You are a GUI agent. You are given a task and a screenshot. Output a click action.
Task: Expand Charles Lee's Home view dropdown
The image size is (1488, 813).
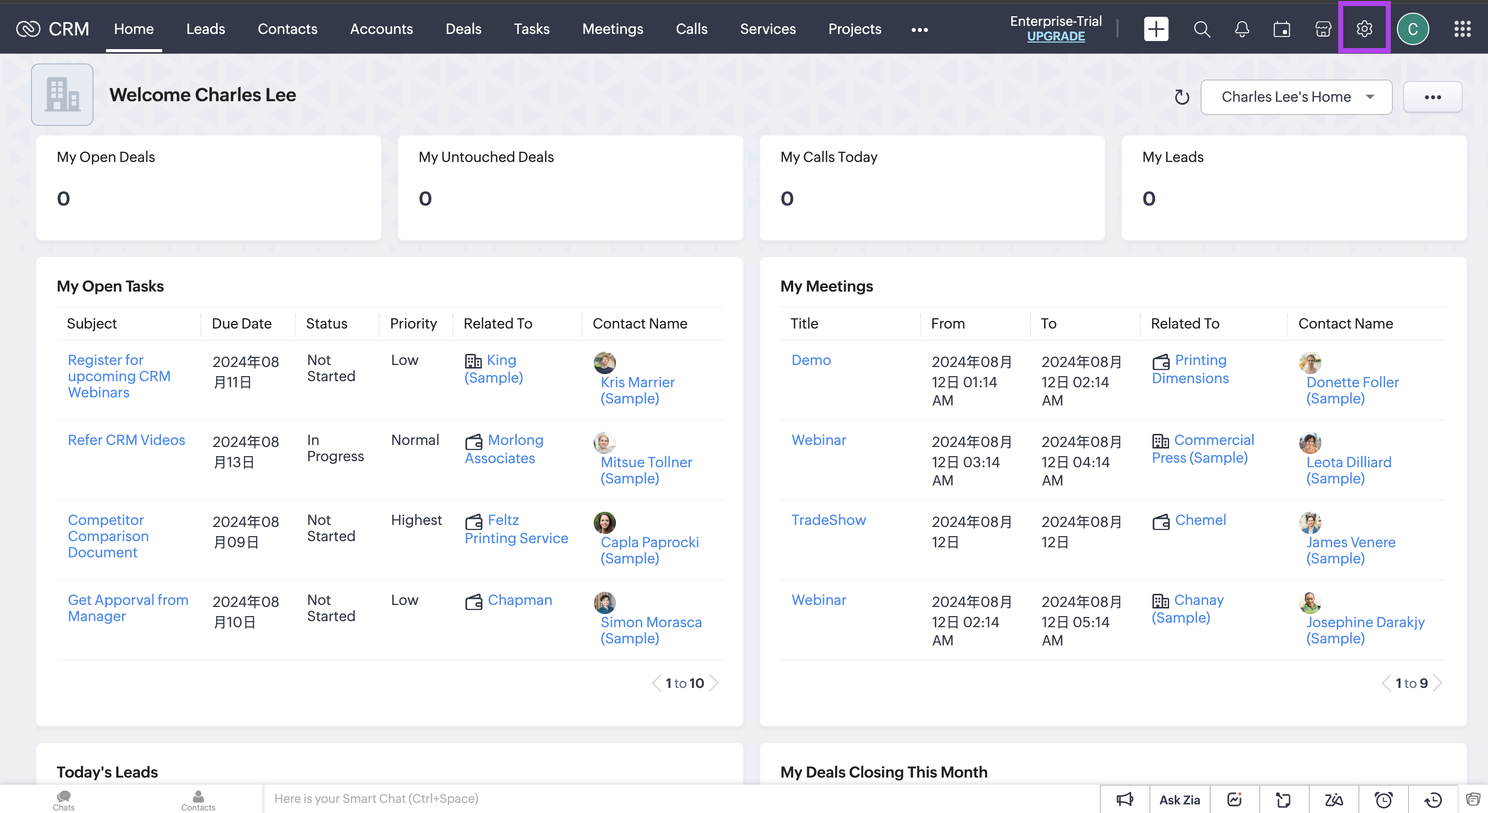1296,97
